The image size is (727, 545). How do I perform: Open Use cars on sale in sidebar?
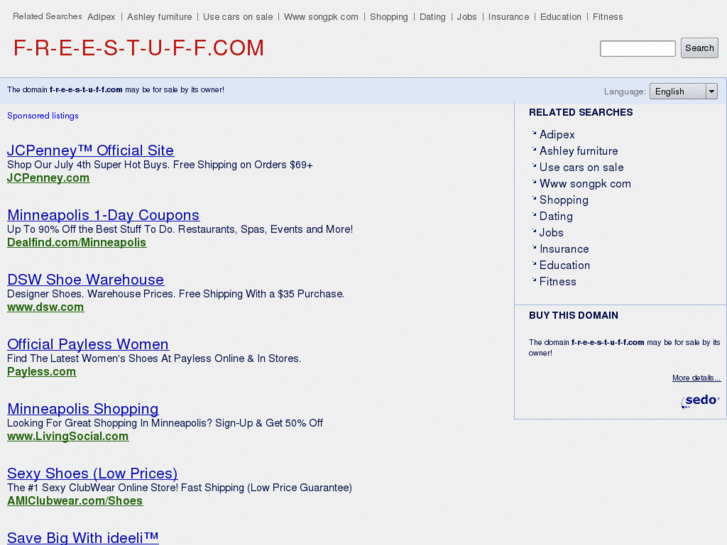(581, 167)
